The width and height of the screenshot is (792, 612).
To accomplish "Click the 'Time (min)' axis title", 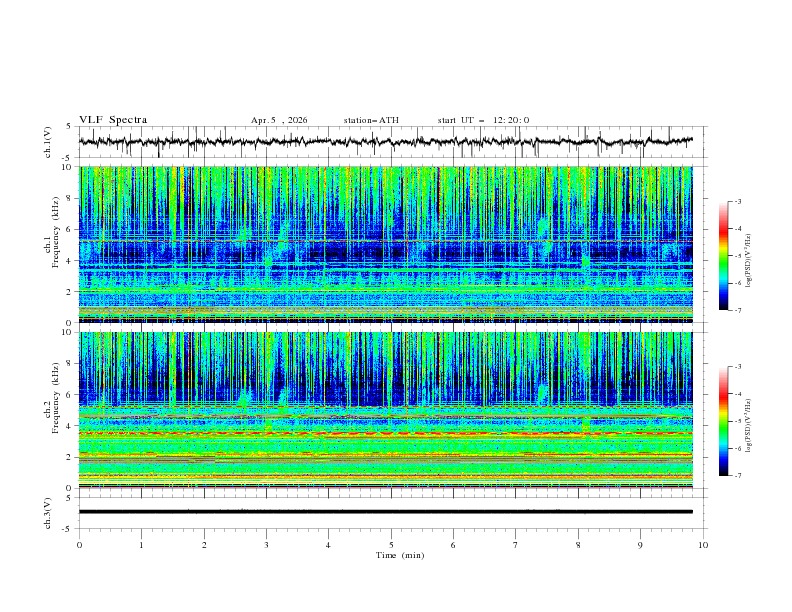I will click(400, 555).
